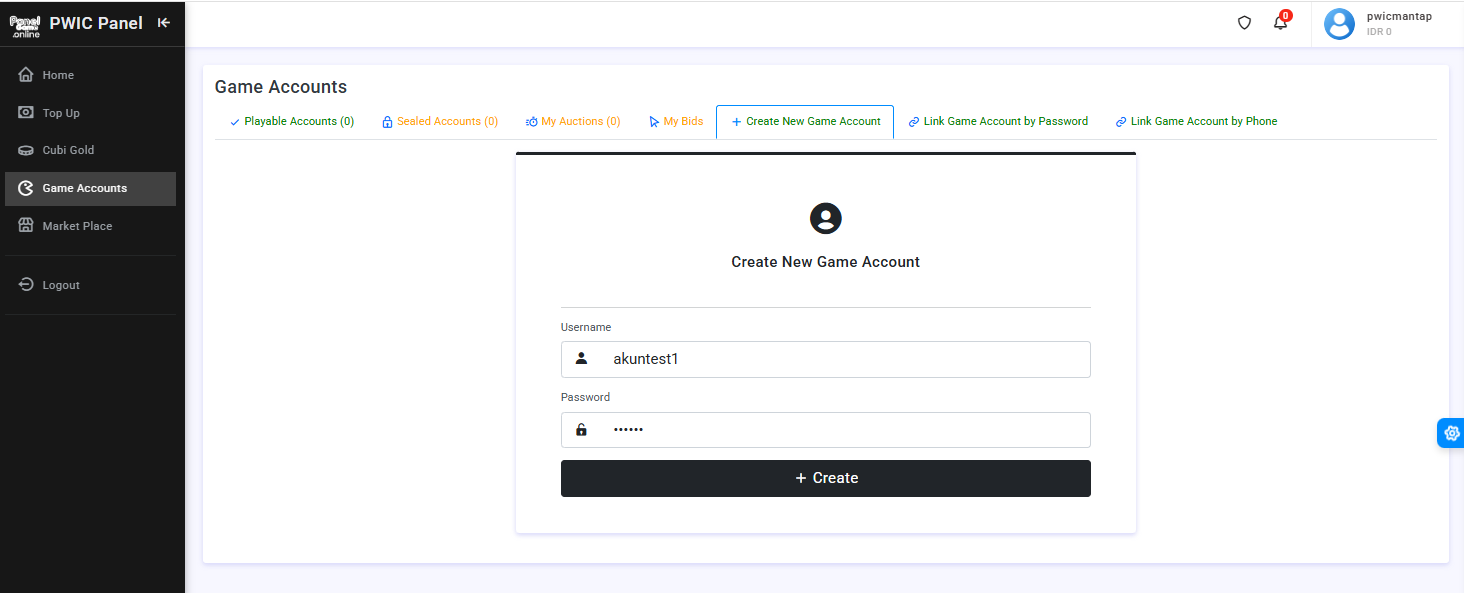View the My Auctions tab
The width and height of the screenshot is (1464, 593).
573,121
